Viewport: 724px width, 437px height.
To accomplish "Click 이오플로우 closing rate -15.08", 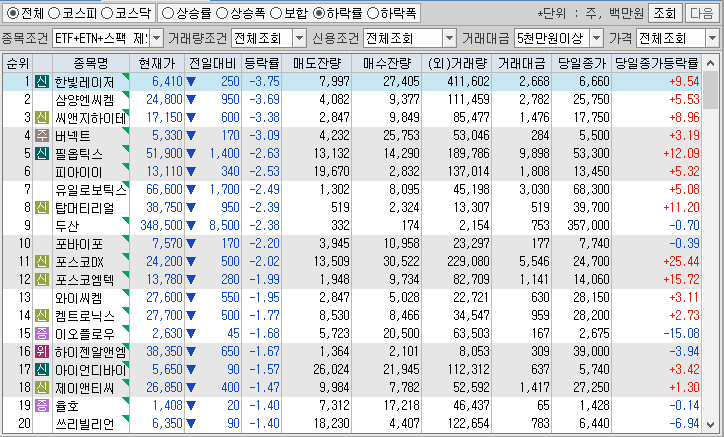I will [x=681, y=334].
